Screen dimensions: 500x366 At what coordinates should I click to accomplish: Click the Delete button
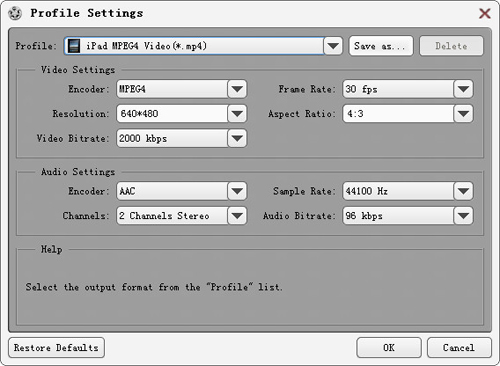tap(451, 46)
